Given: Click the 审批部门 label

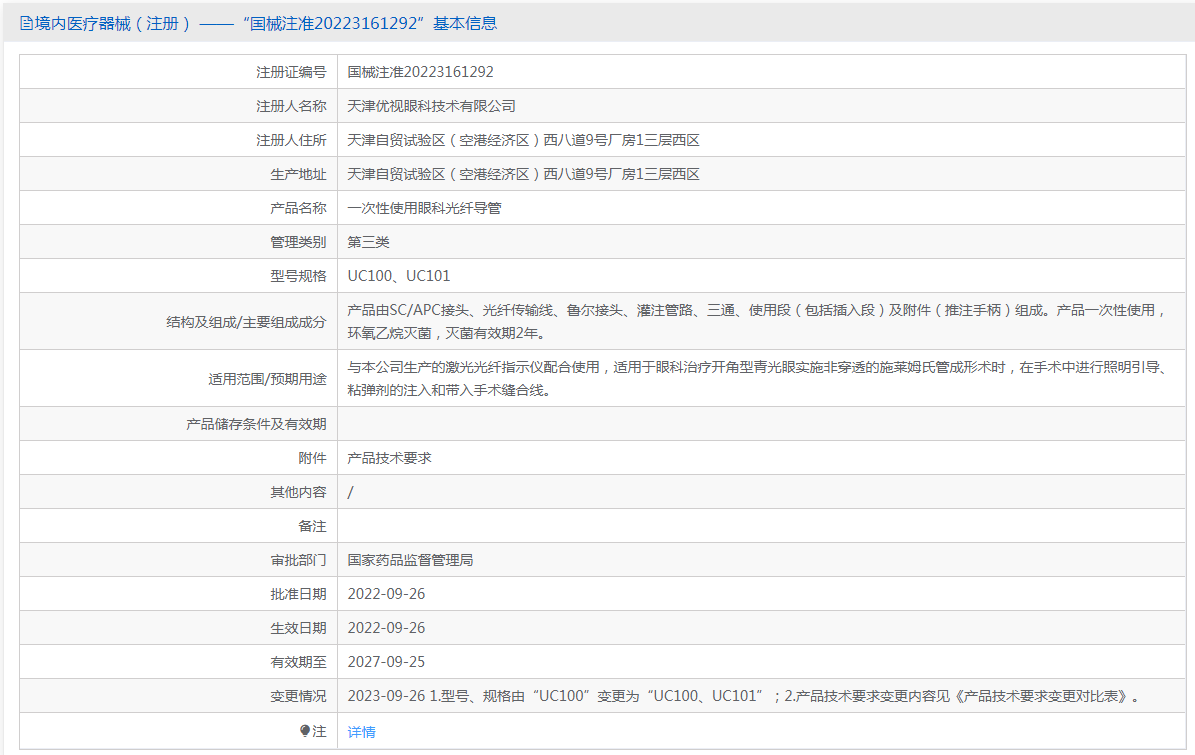Looking at the screenshot, I should point(298,560).
